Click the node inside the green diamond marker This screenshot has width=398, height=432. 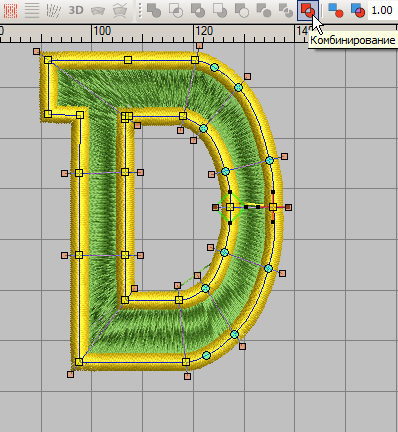[x=230, y=207]
